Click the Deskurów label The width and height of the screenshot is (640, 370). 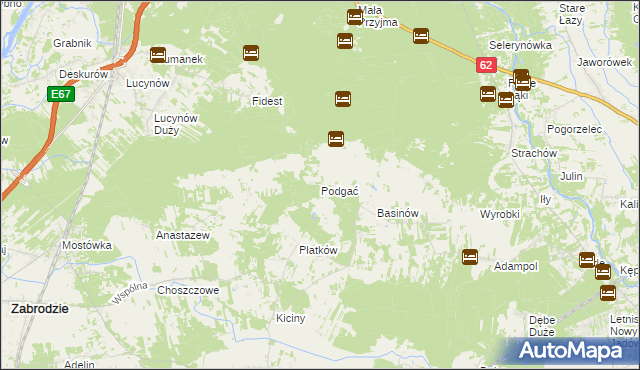coord(84,74)
